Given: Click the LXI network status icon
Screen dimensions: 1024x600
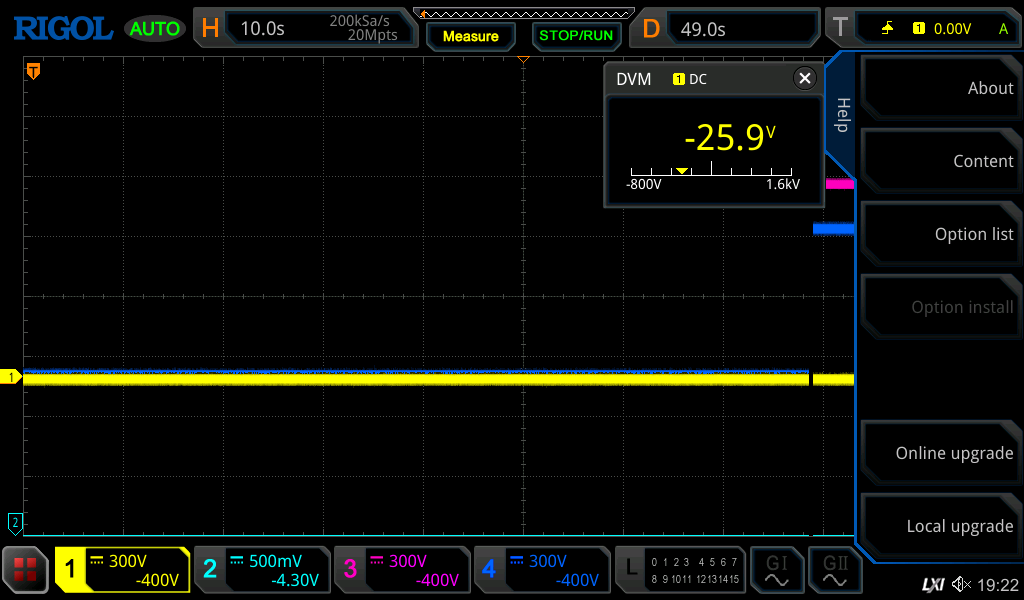Looking at the screenshot, I should tap(932, 584).
